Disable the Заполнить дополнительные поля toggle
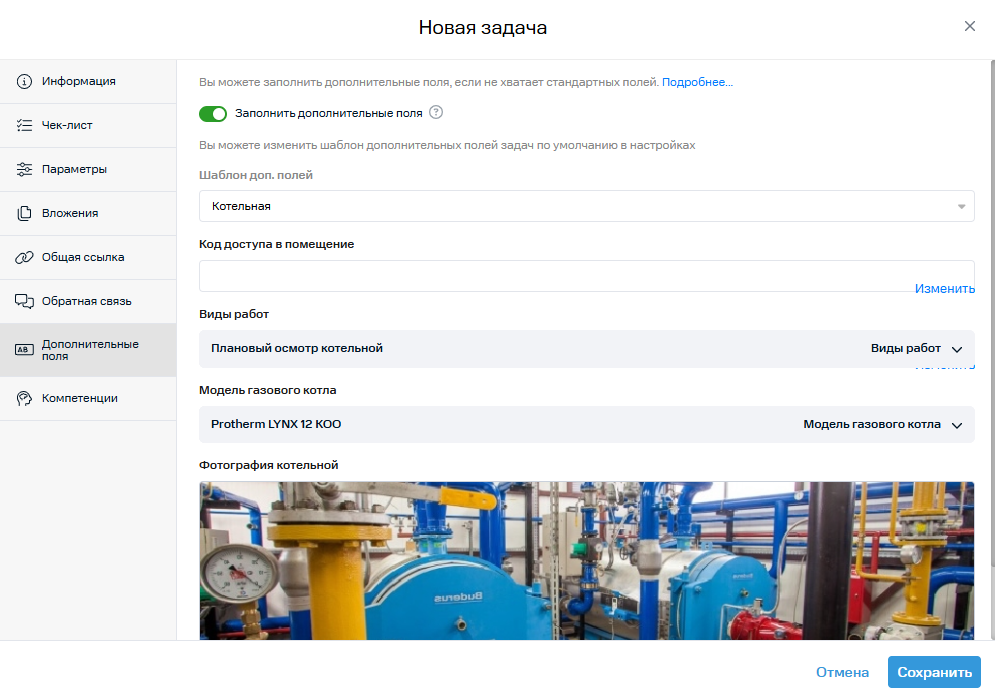 (213, 114)
